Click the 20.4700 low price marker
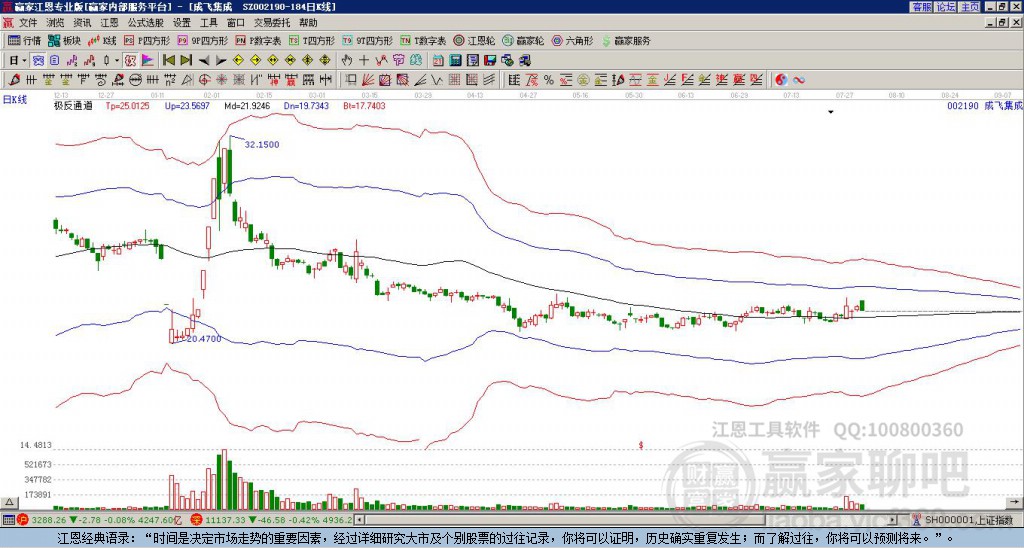Image resolution: width=1024 pixels, height=548 pixels. point(204,339)
